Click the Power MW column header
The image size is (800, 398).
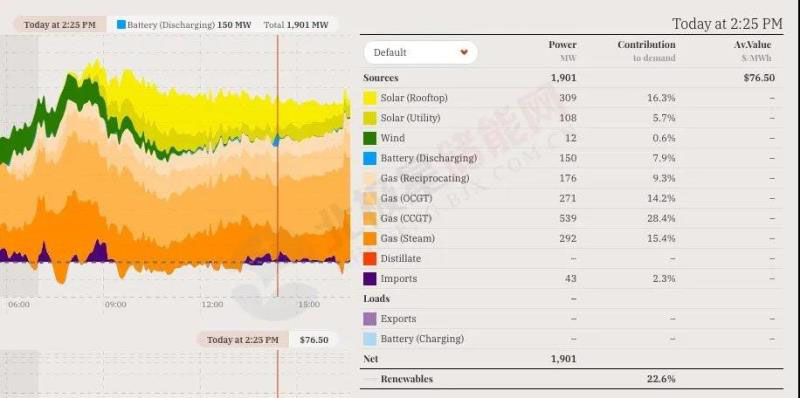[x=562, y=51]
